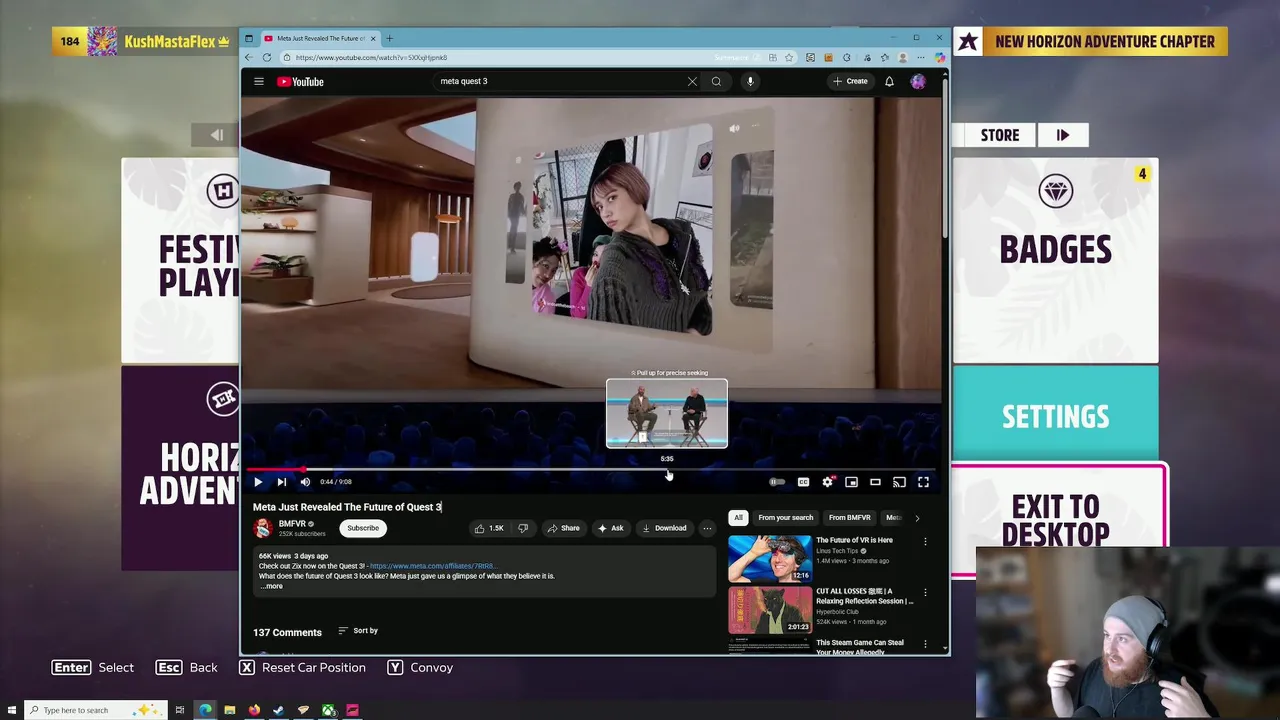Select the 'From your search' chip

(x=785, y=518)
